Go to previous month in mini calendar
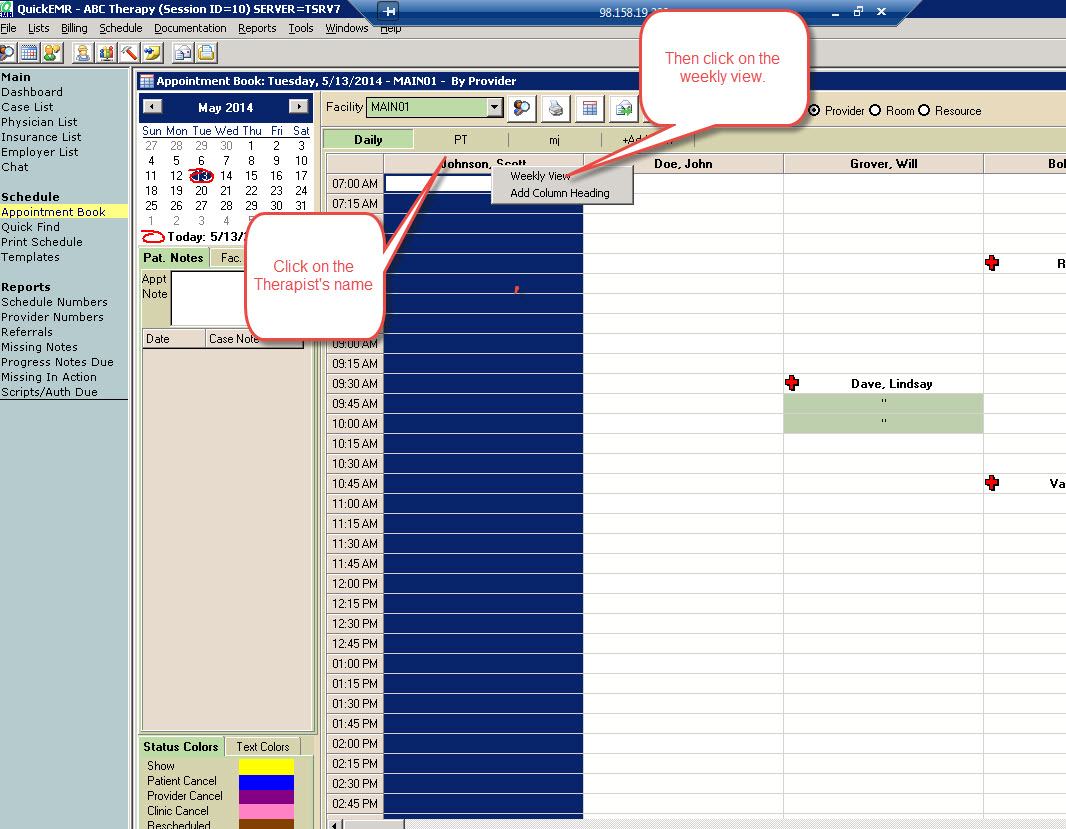The image size is (1066, 829). tap(152, 107)
